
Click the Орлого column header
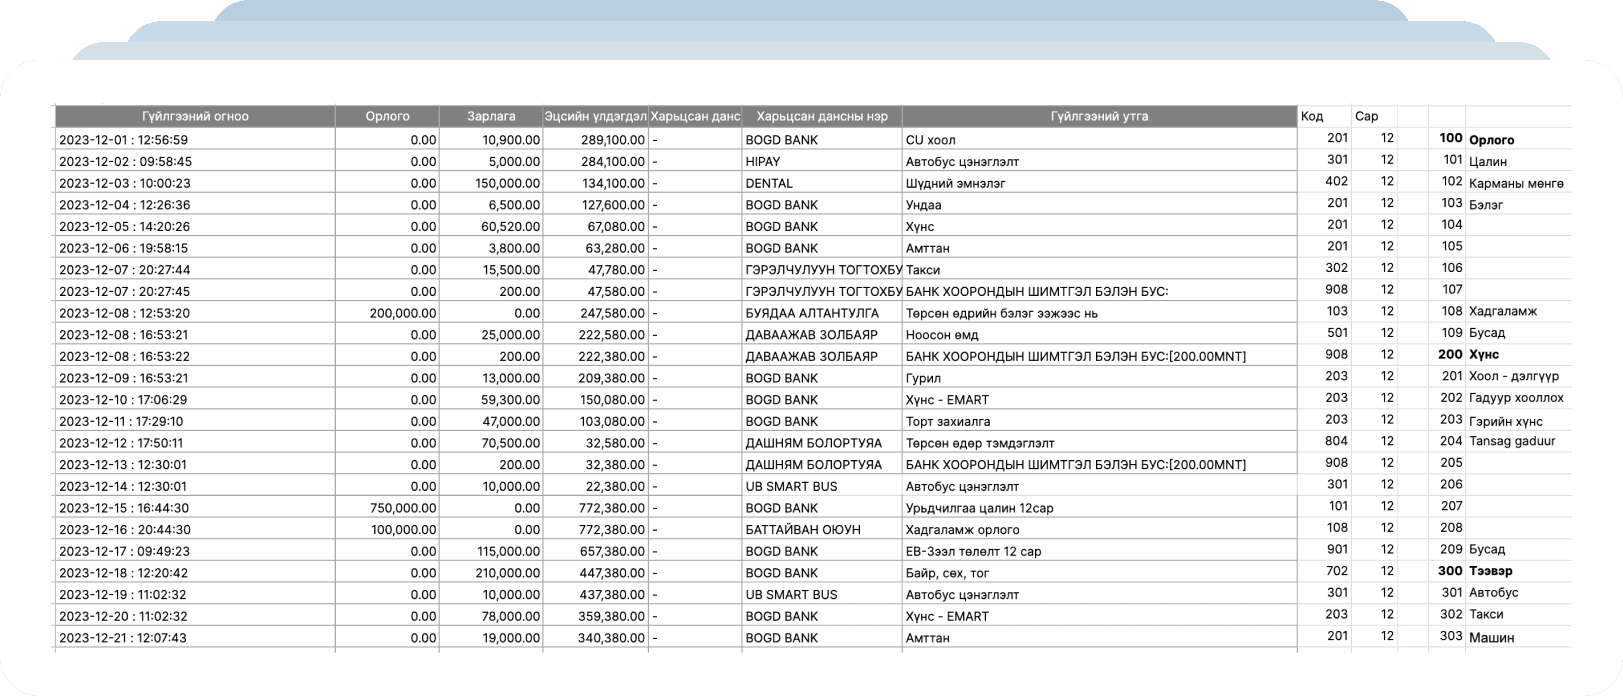click(x=387, y=116)
